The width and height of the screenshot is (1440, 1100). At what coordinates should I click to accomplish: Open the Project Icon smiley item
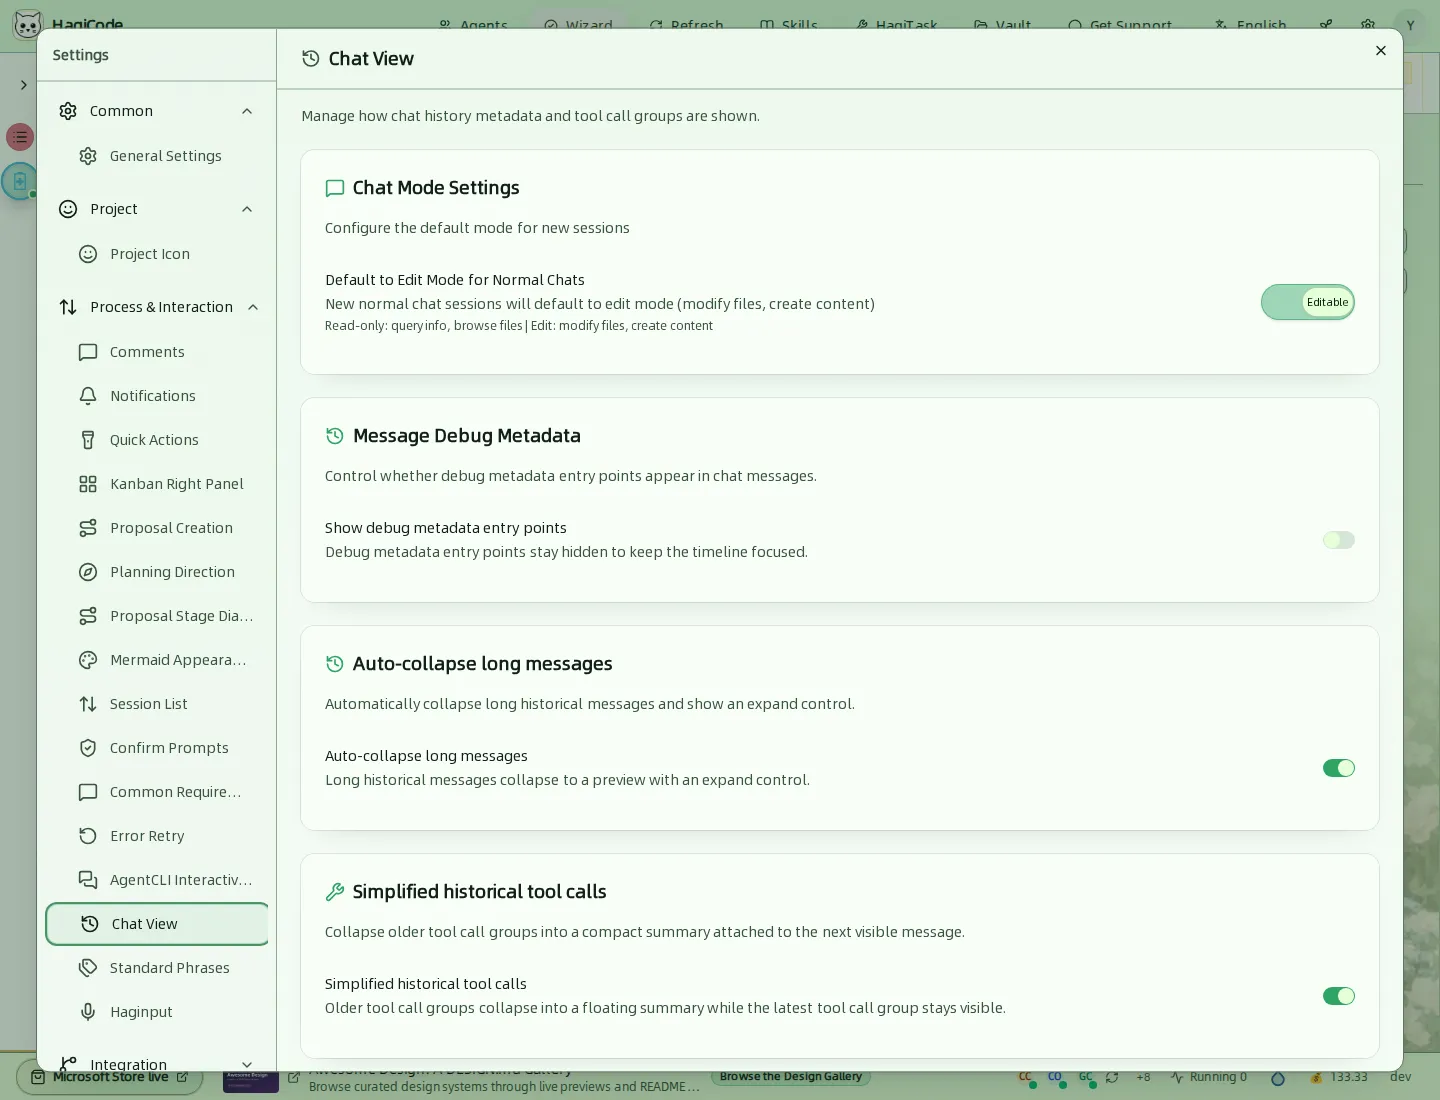point(157,254)
